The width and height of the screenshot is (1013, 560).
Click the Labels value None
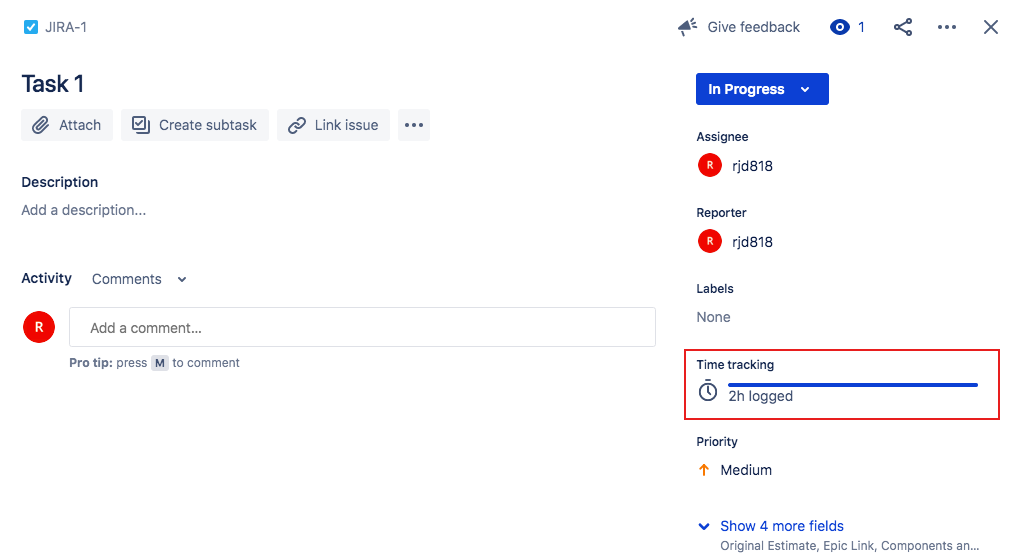713,317
